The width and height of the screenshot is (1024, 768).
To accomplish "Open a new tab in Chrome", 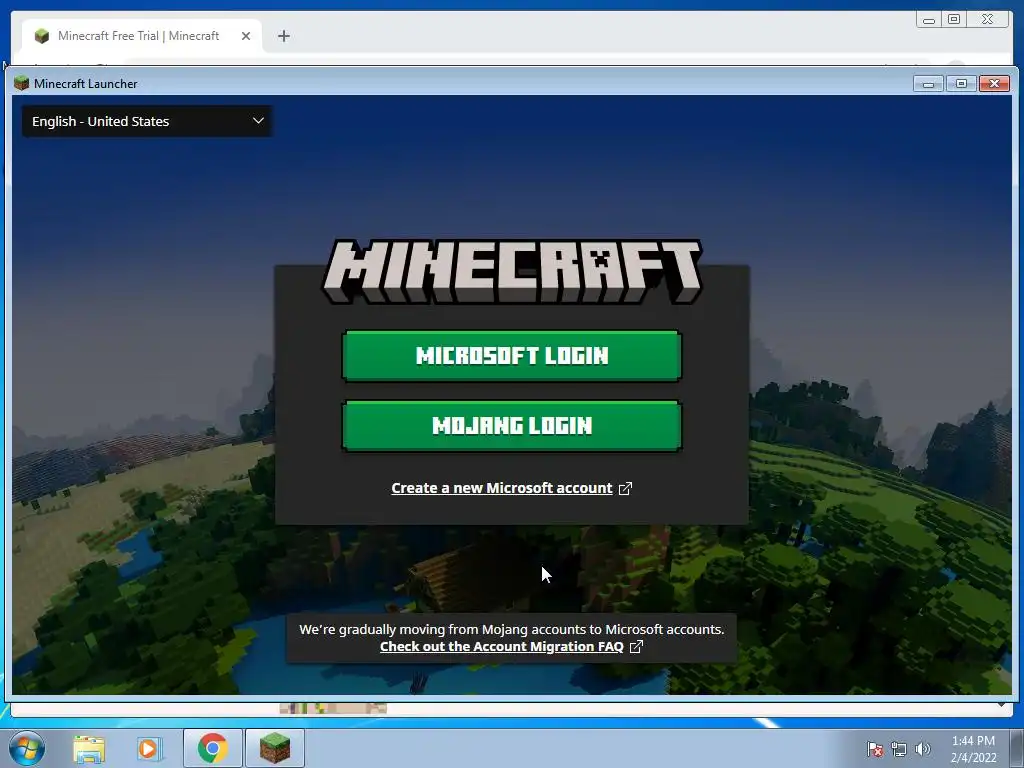I will (x=283, y=36).
